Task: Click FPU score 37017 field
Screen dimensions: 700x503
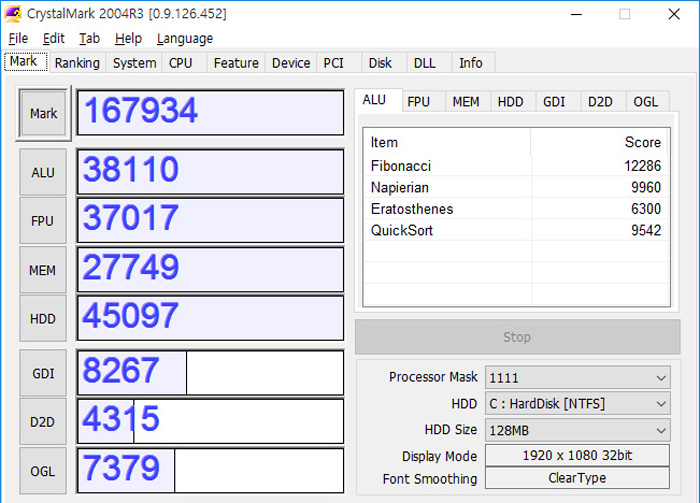Action: coord(210,220)
